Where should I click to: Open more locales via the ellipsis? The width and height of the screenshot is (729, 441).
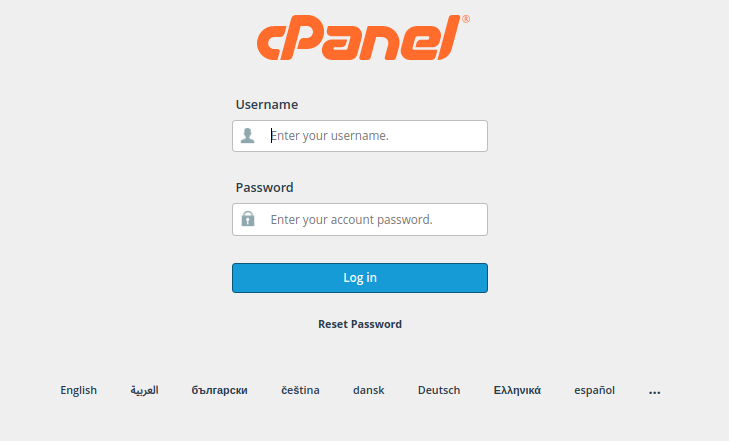(655, 391)
